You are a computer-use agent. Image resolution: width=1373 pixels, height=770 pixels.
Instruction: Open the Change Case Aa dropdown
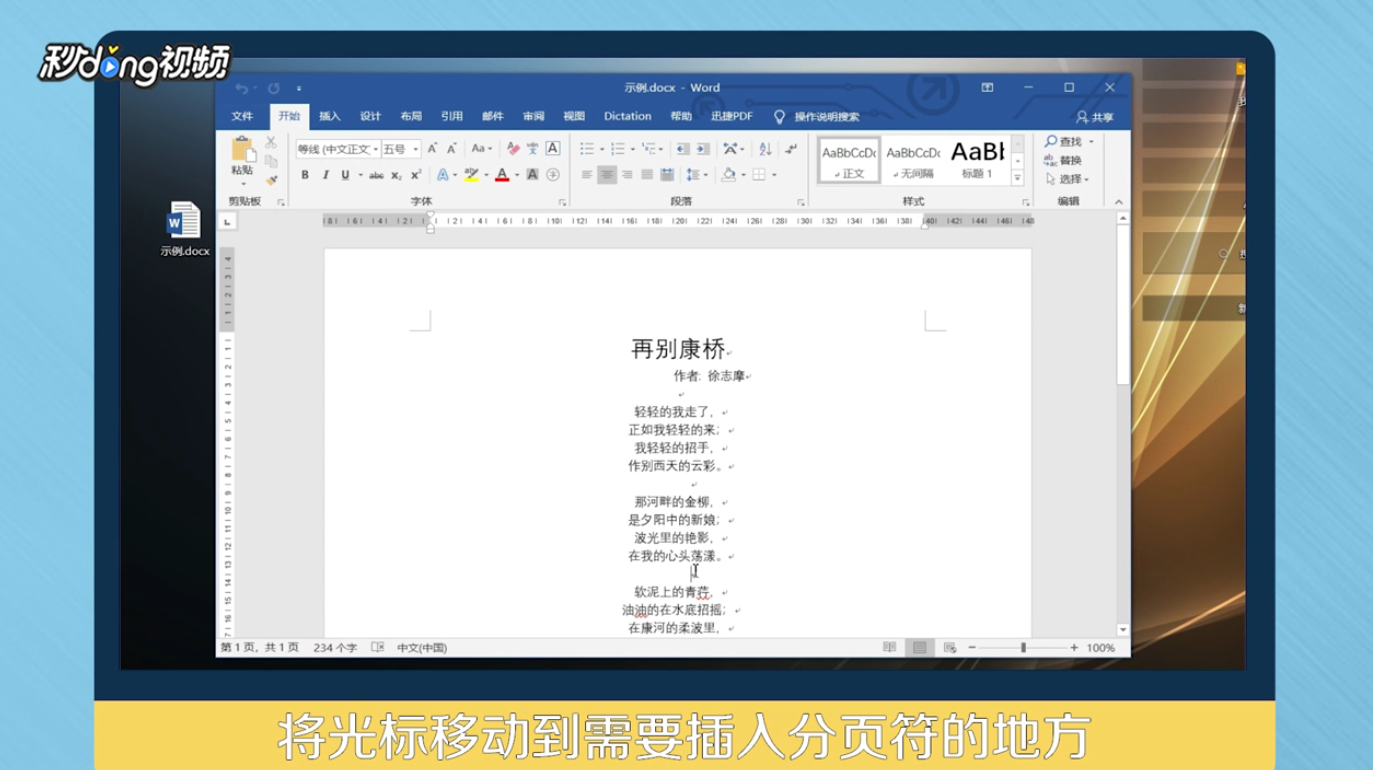482,149
